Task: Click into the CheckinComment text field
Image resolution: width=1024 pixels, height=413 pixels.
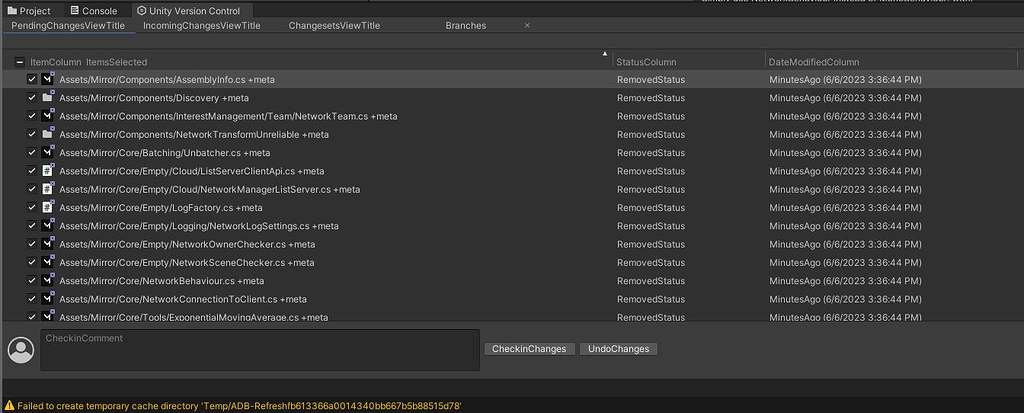Action: [x=260, y=352]
